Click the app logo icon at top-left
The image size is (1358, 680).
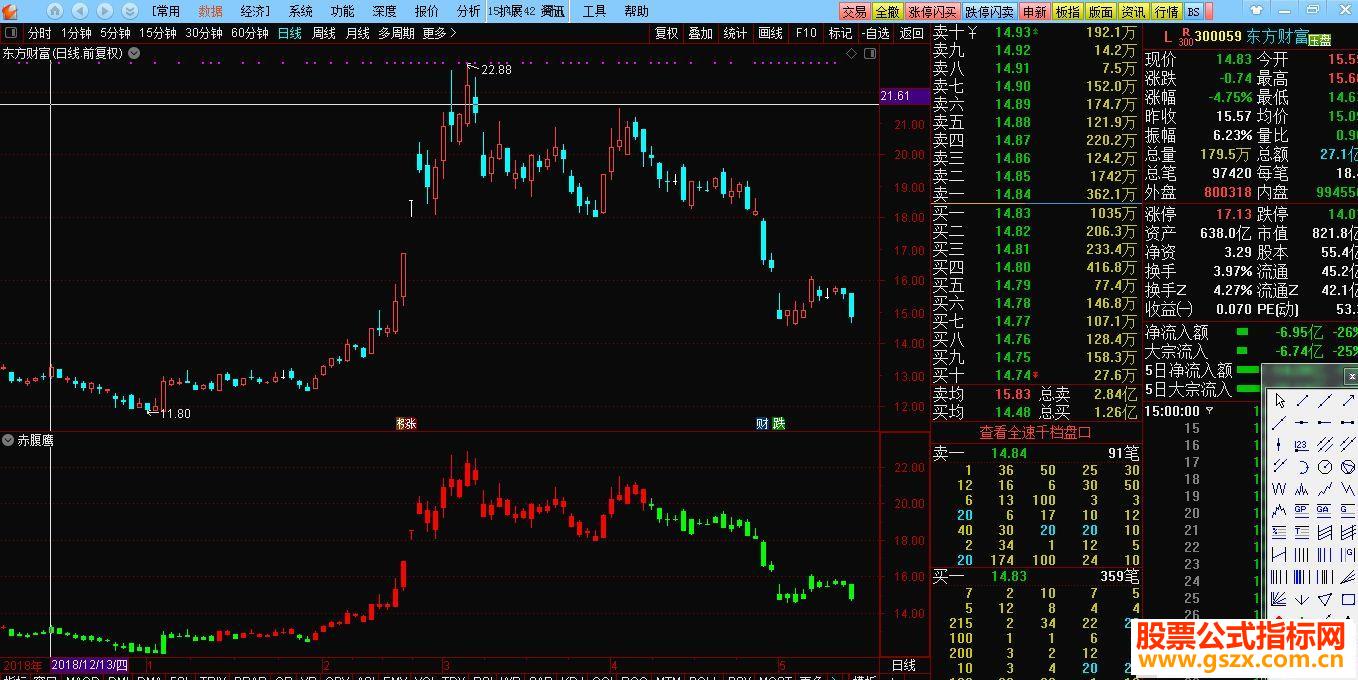[x=11, y=11]
